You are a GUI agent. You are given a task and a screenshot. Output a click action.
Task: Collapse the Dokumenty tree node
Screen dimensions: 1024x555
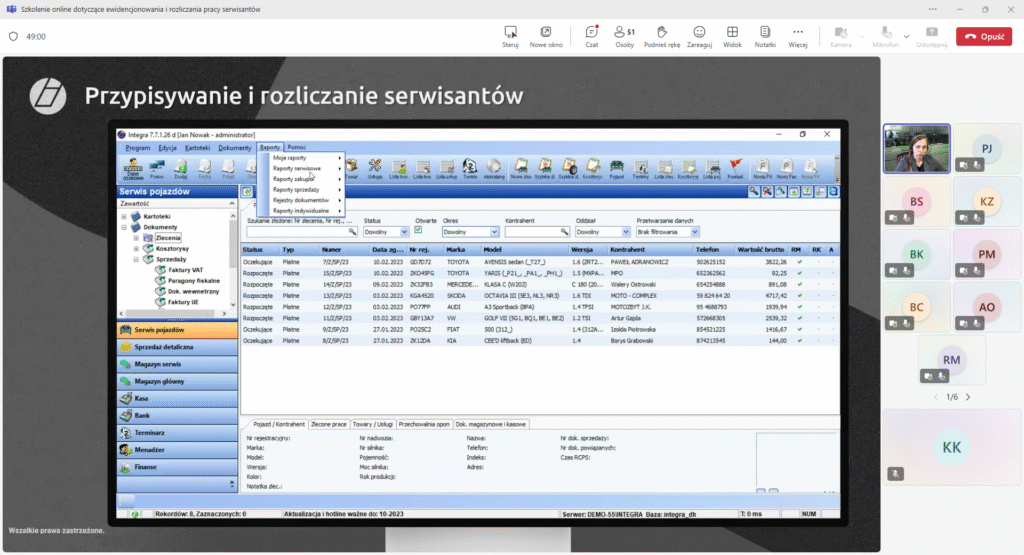point(124,227)
